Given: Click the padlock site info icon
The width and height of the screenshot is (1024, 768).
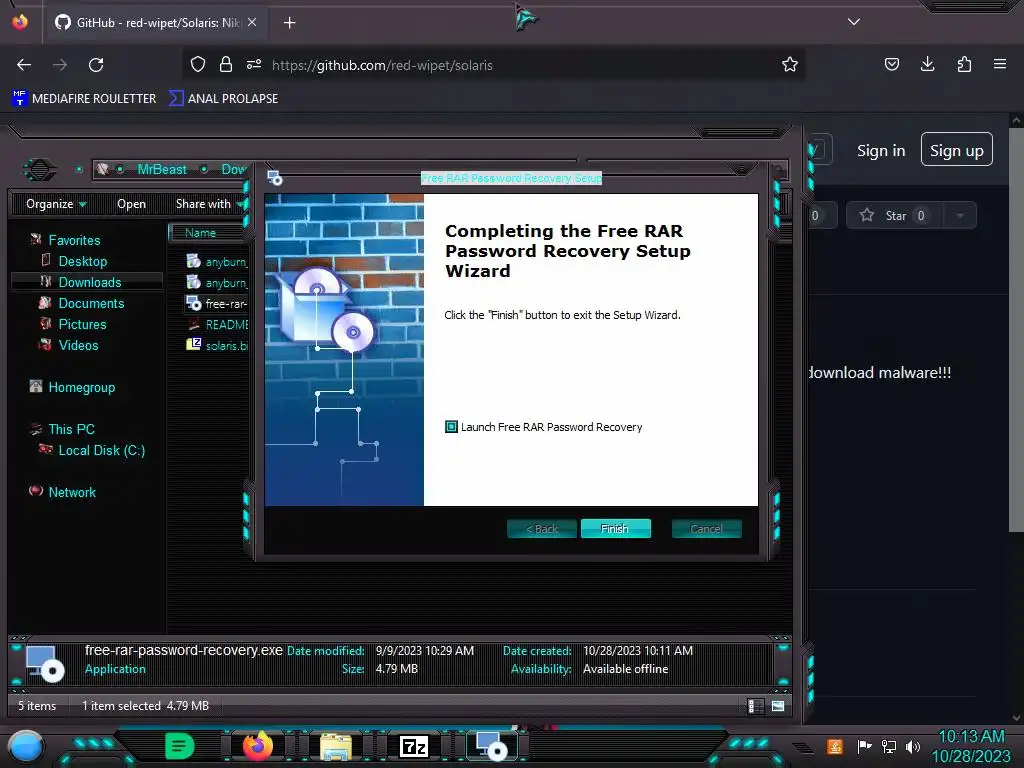Looking at the screenshot, I should pyautogui.click(x=226, y=65).
